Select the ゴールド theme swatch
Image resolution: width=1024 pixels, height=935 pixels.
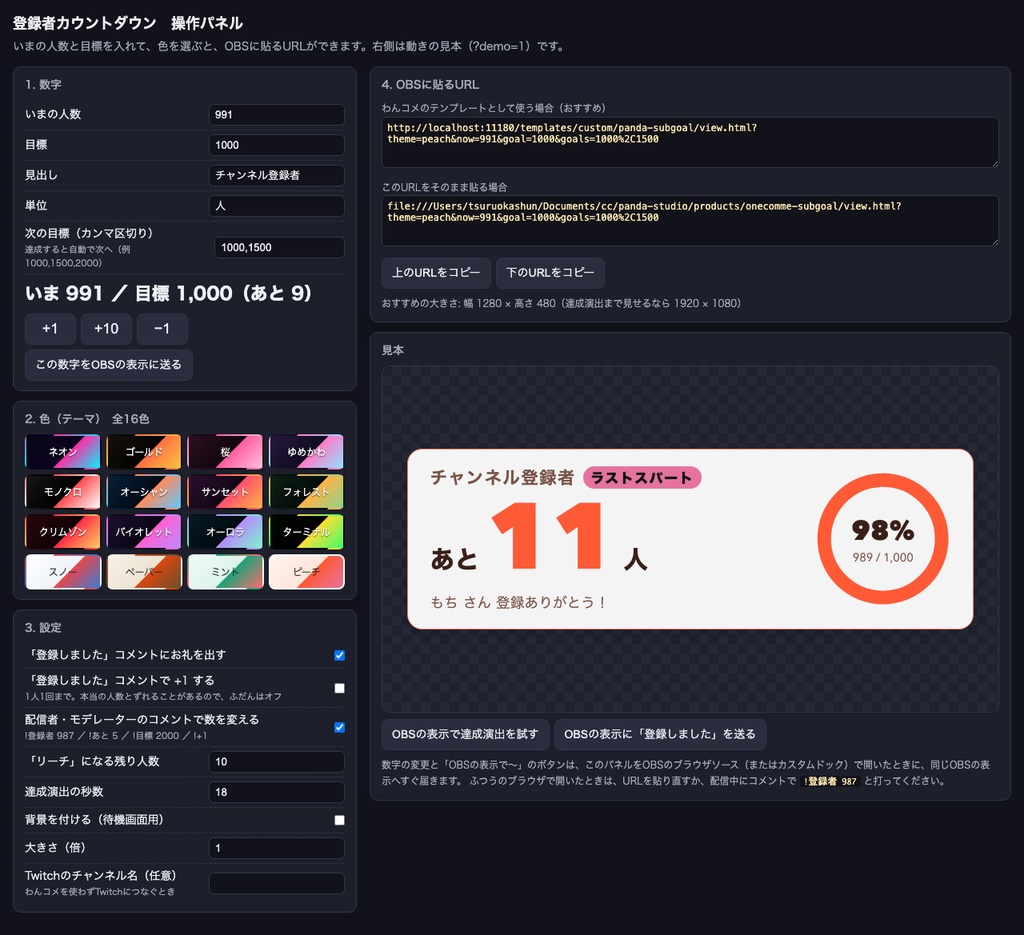pyautogui.click(x=144, y=452)
